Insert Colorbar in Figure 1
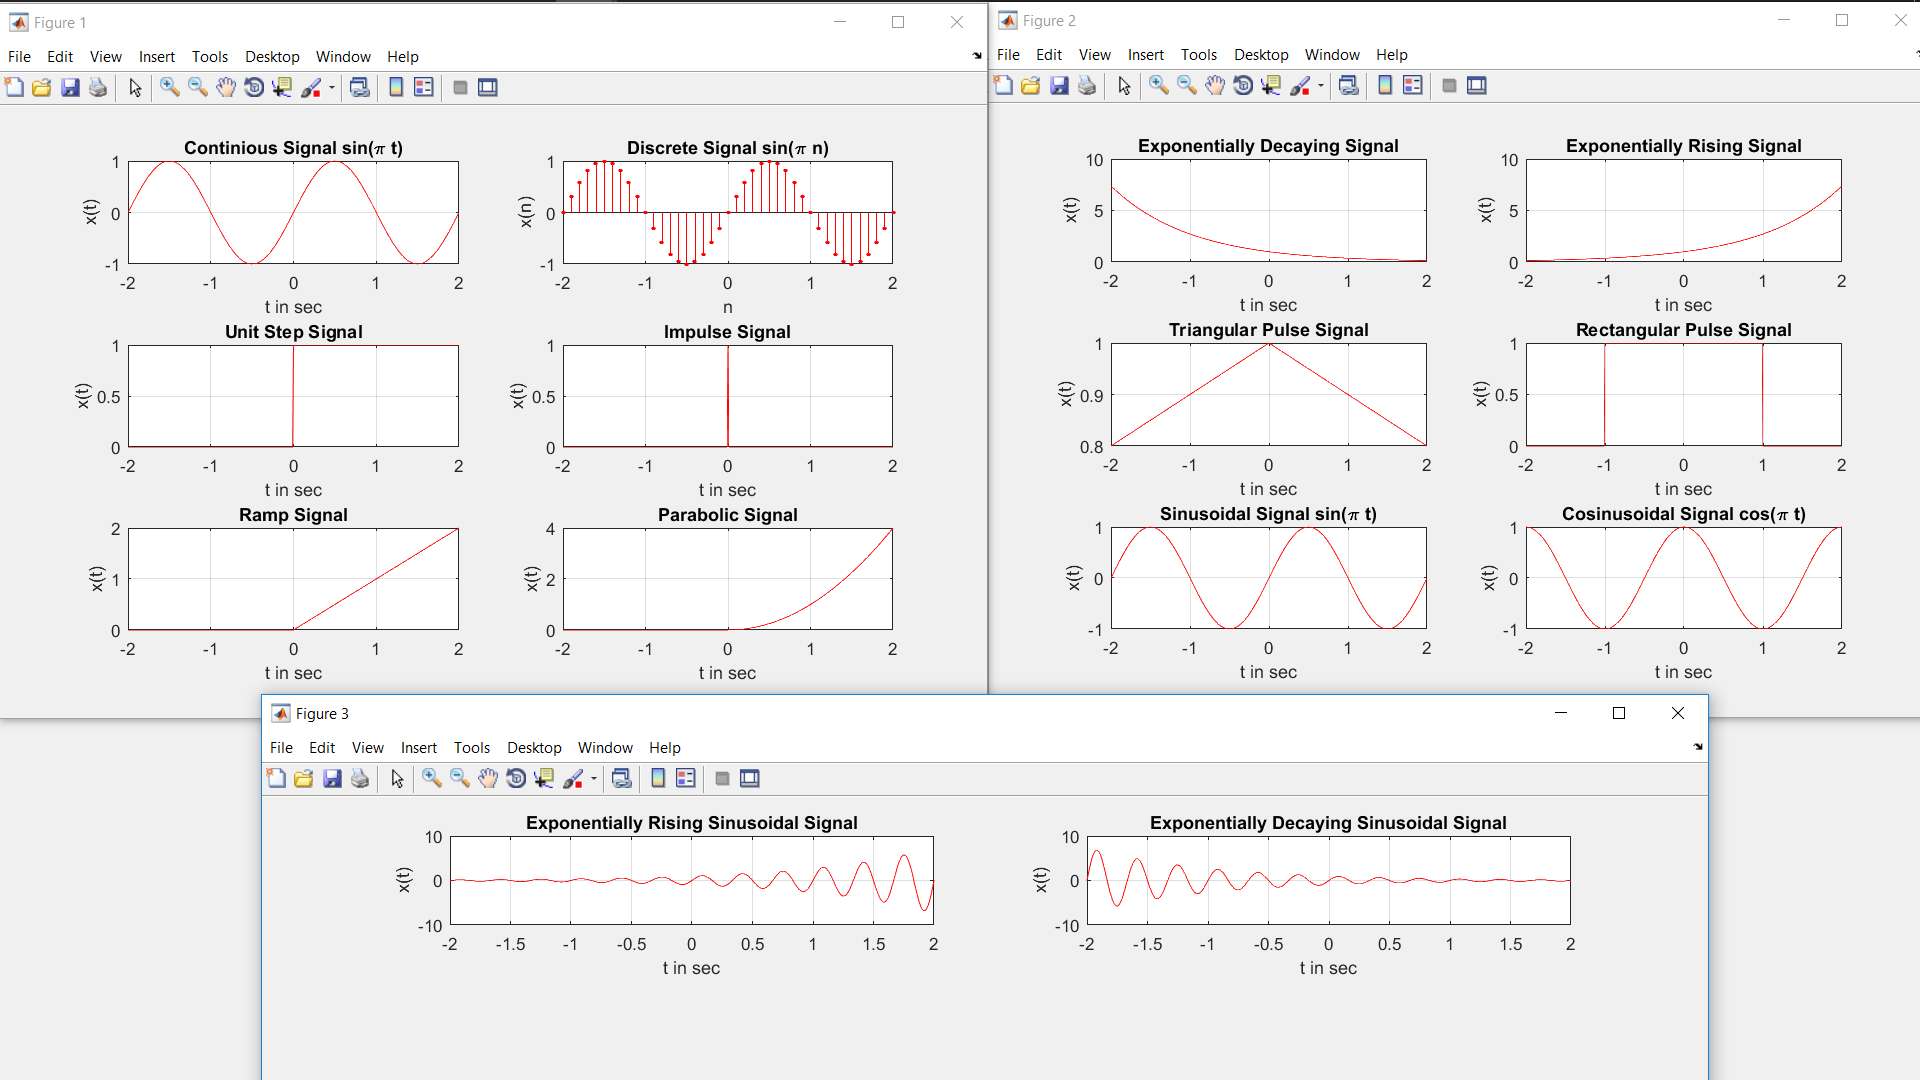This screenshot has height=1080, width=1920. 396,88
